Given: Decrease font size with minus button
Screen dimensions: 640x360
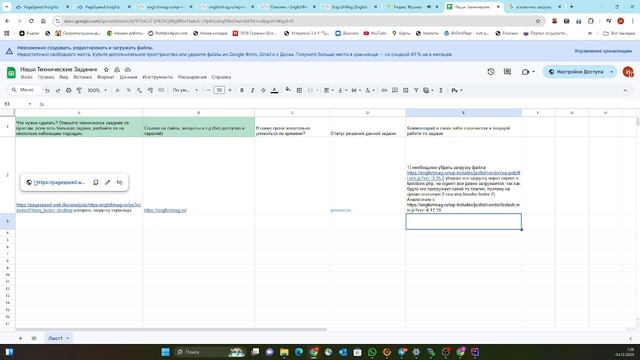Looking at the screenshot, I should pos(209,90).
